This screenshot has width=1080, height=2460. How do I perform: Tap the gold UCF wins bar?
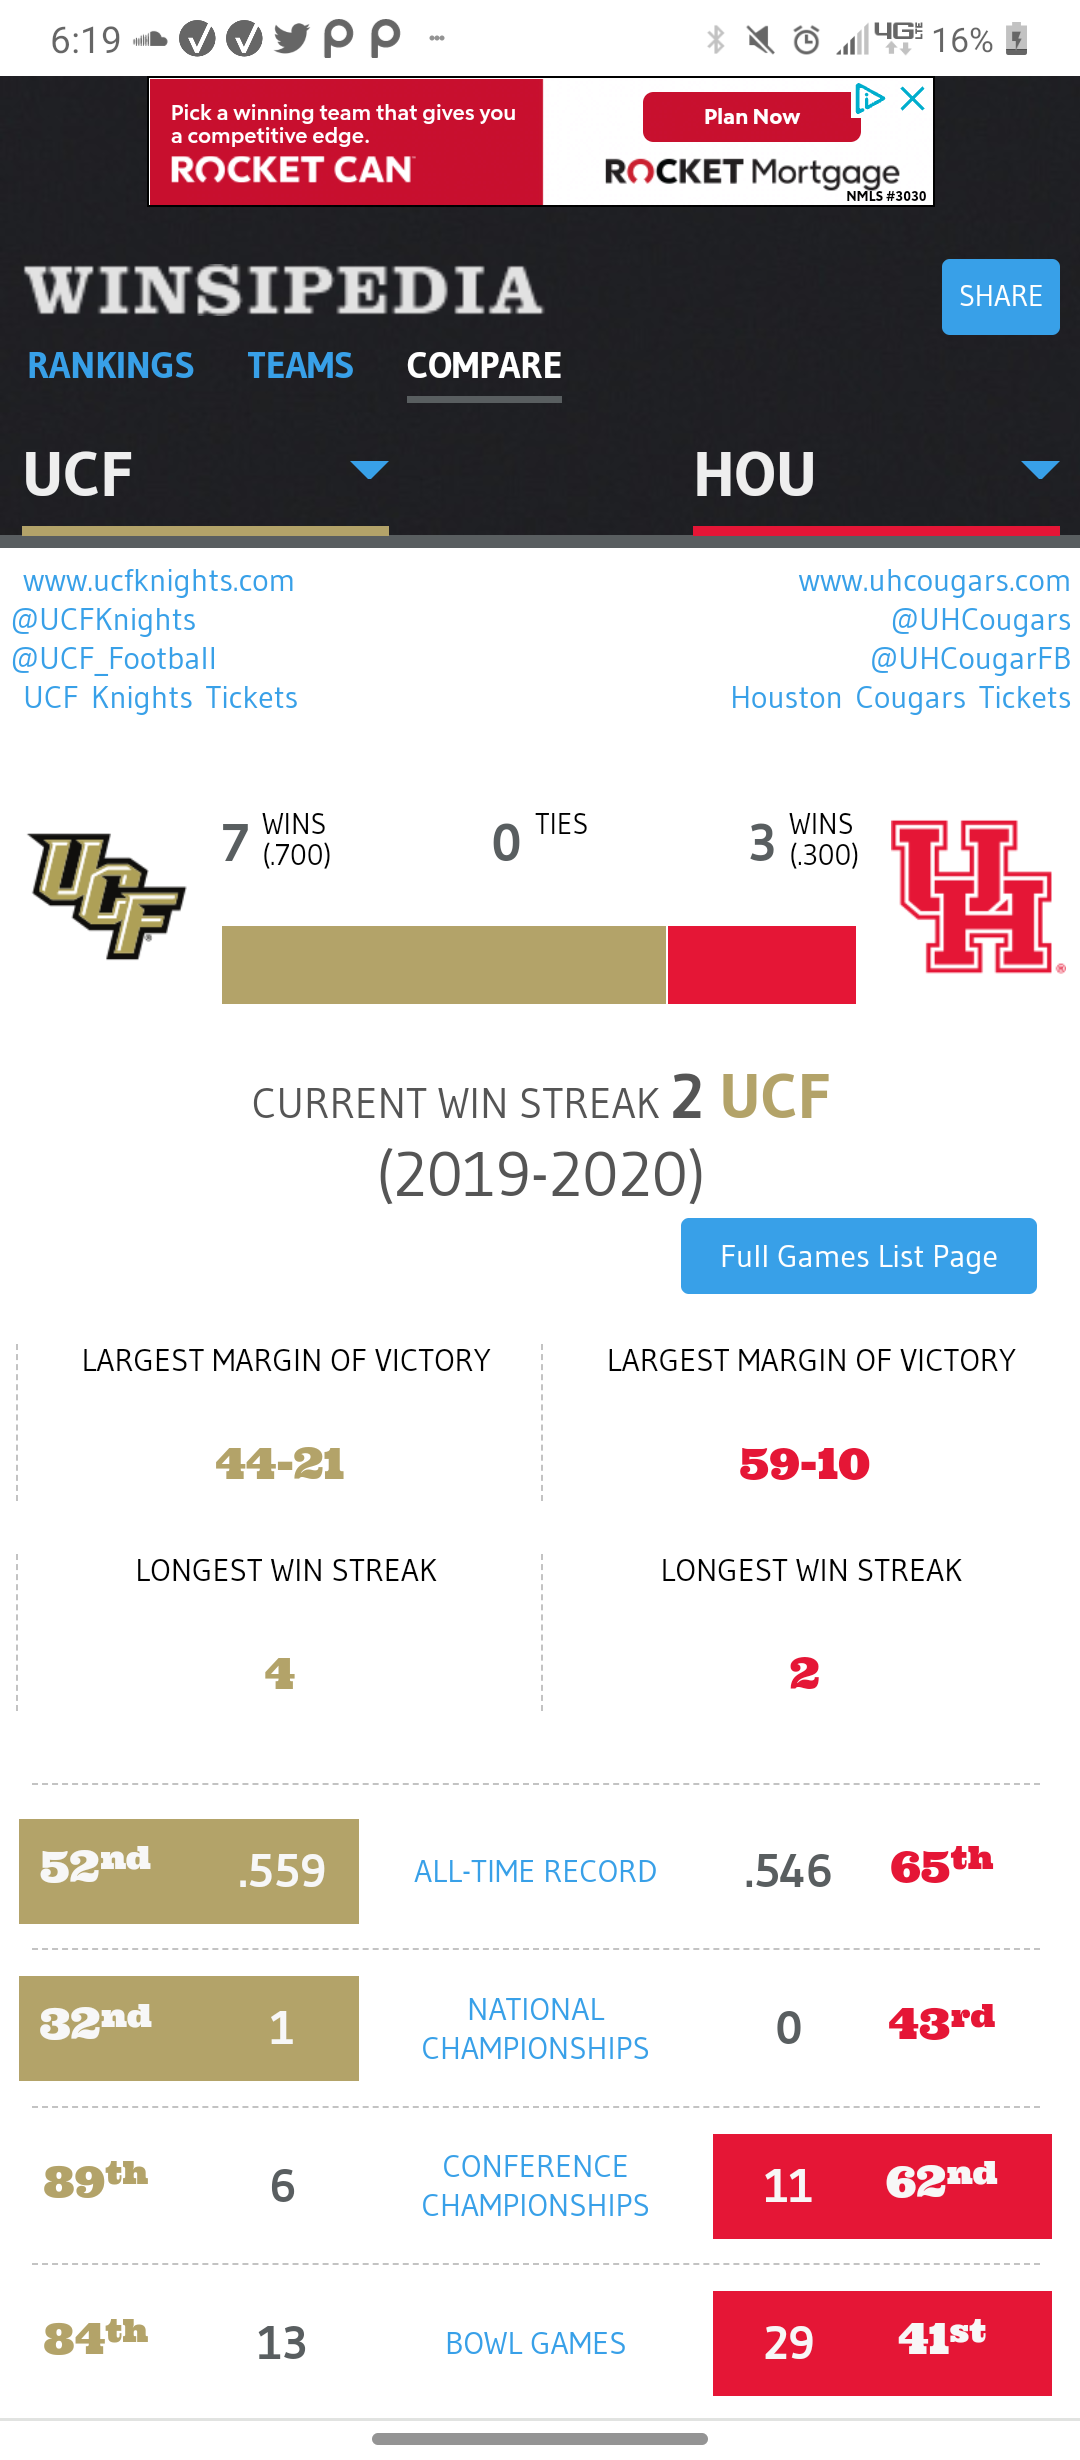[443, 965]
